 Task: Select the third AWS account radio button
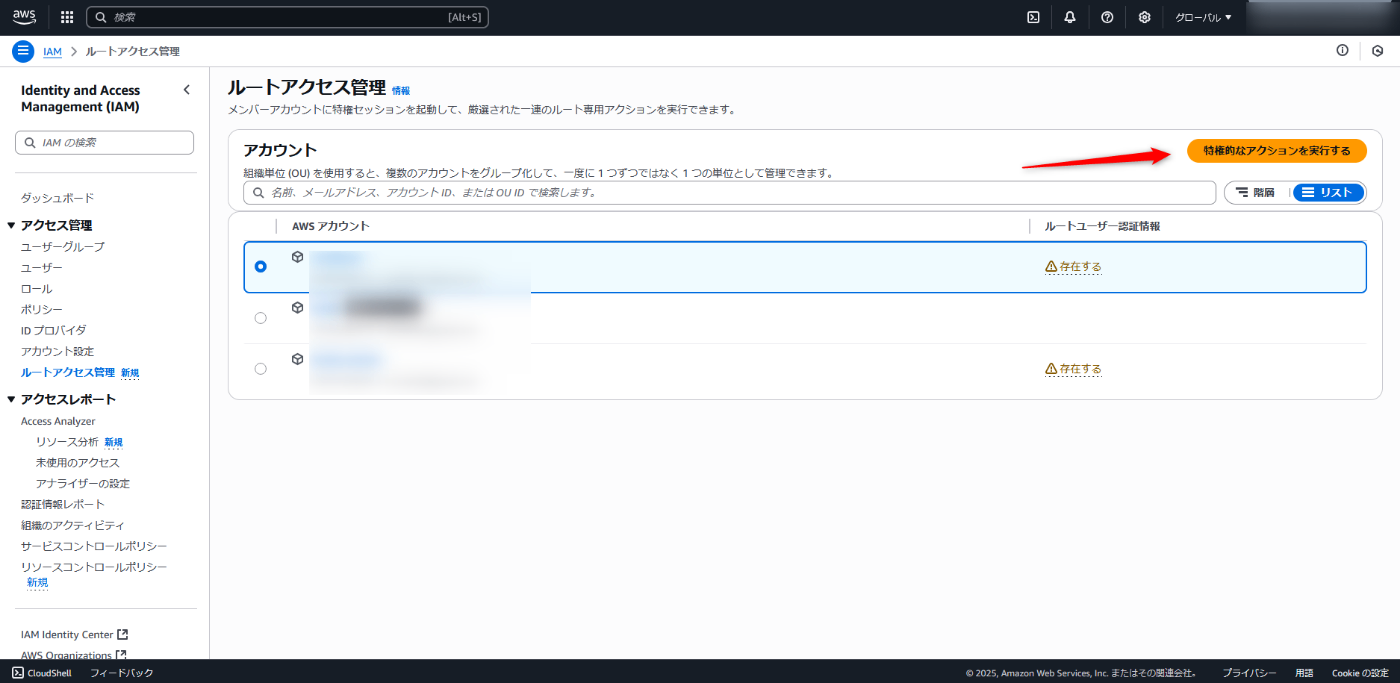tap(261, 369)
